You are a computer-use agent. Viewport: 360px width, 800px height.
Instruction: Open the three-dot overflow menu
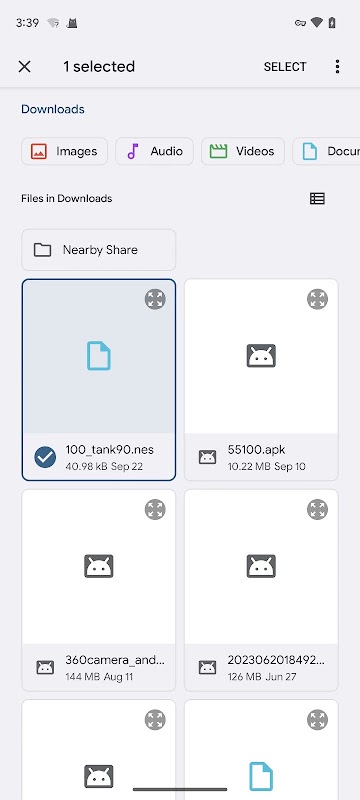pos(337,67)
